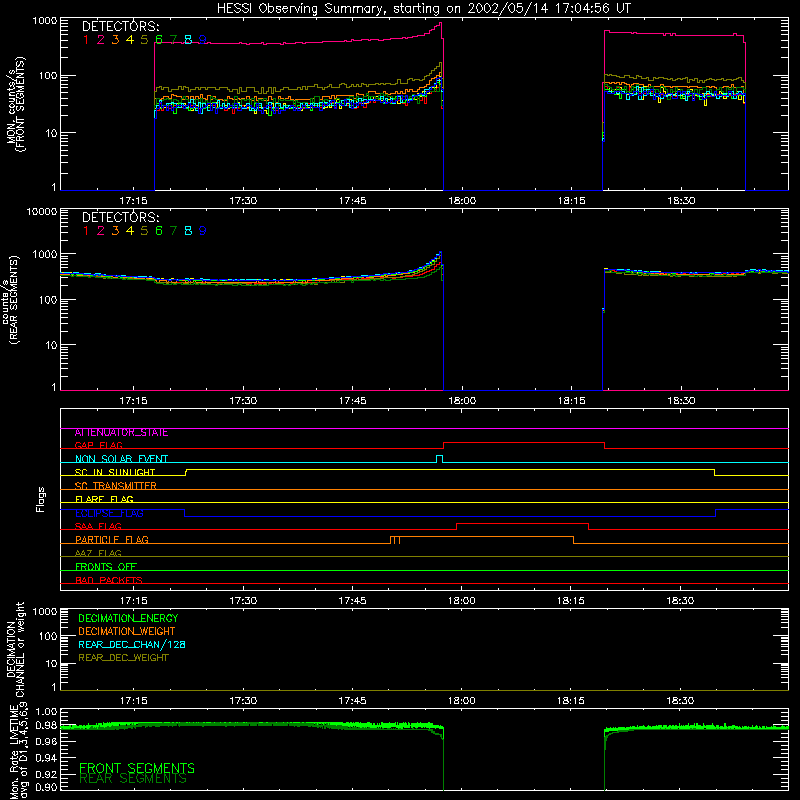The width and height of the screenshot is (800, 800).
Task: Click the DECIMATION_WEIGHT legend entry
Action: pos(127,632)
